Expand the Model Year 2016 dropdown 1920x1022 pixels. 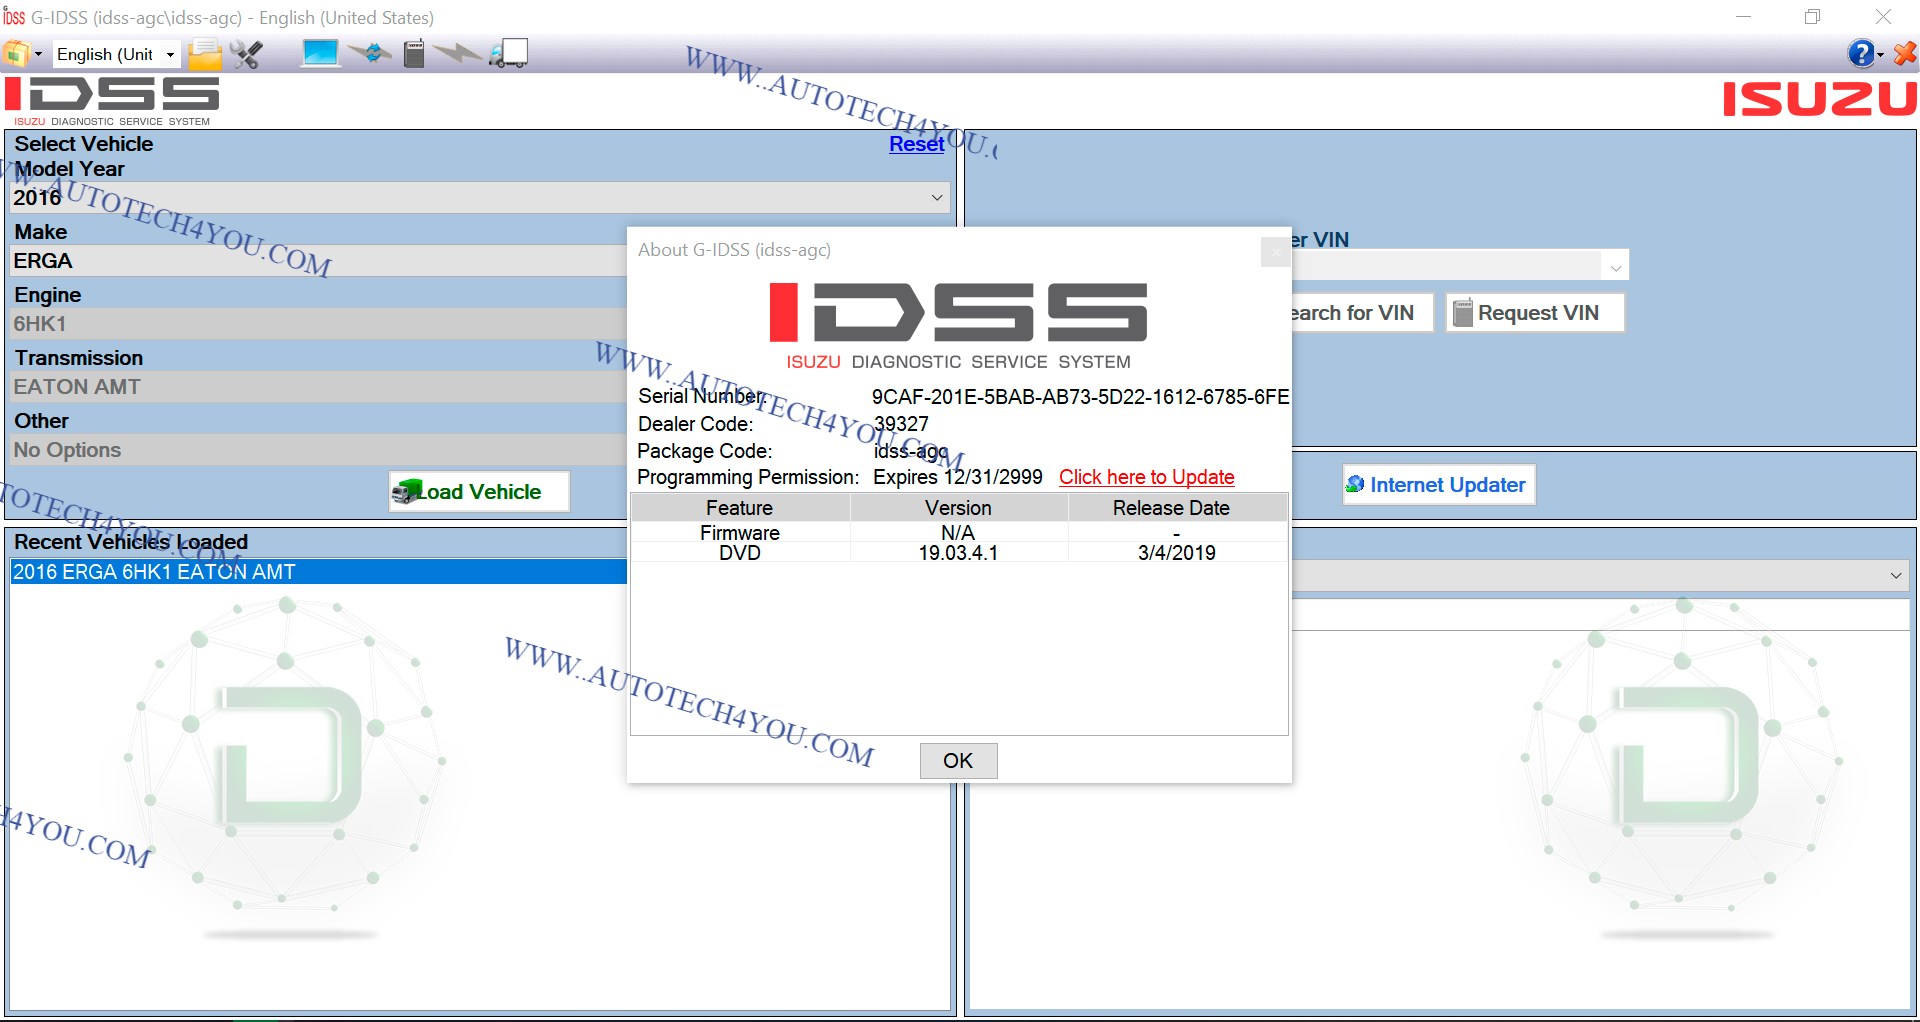[x=936, y=198]
